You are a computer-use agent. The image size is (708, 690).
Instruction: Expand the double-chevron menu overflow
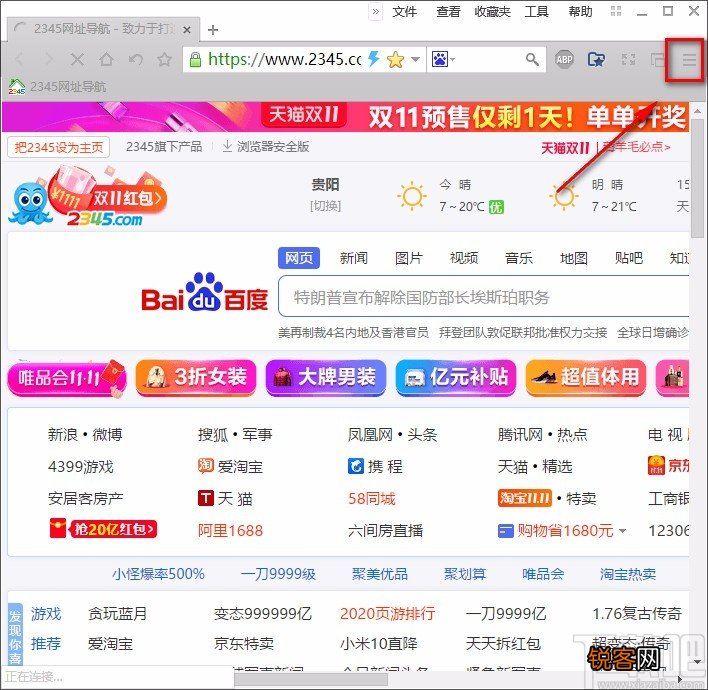point(376,11)
